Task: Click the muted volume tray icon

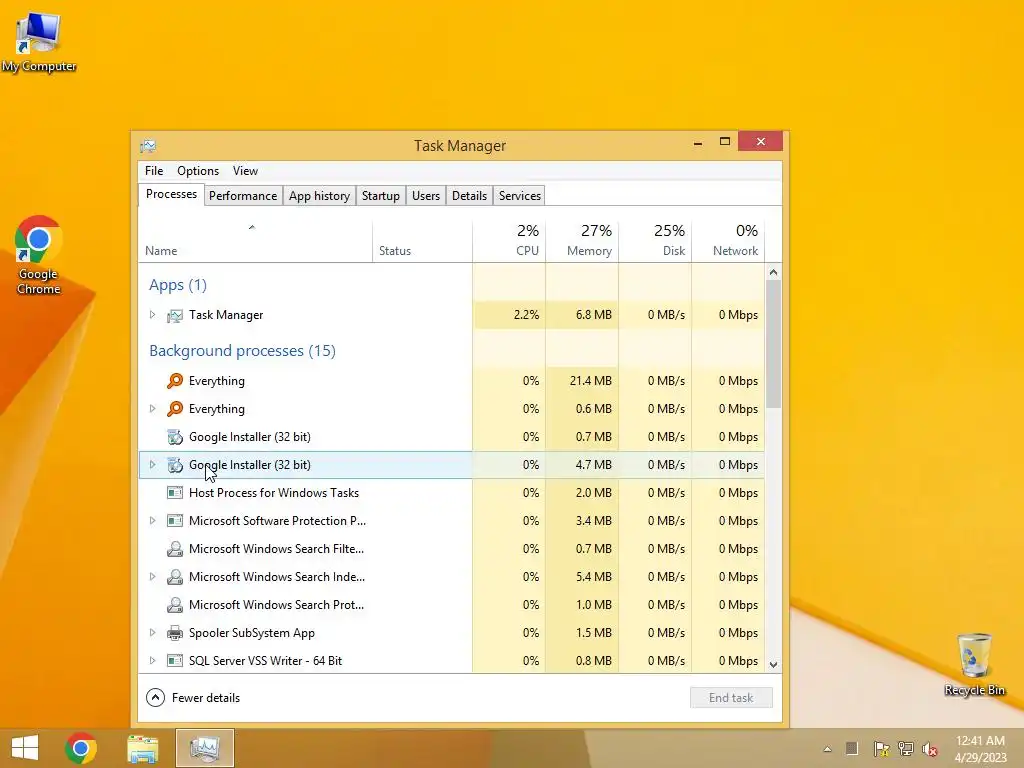Action: click(x=930, y=749)
